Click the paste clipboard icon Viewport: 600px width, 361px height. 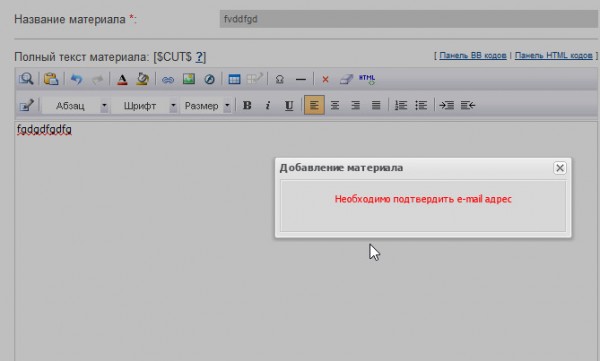coord(51,79)
